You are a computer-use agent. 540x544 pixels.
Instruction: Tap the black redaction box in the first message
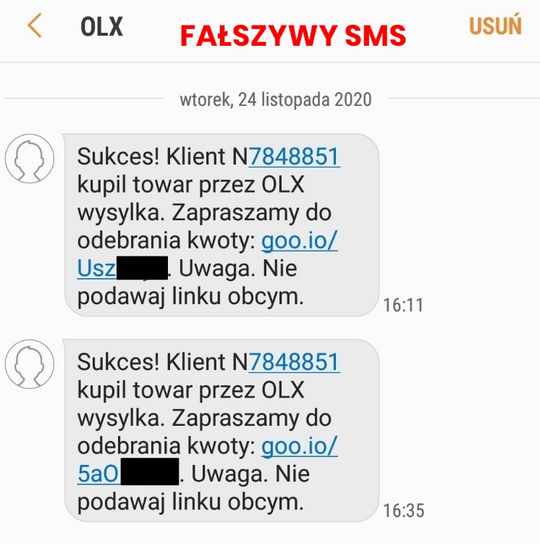coord(142,268)
